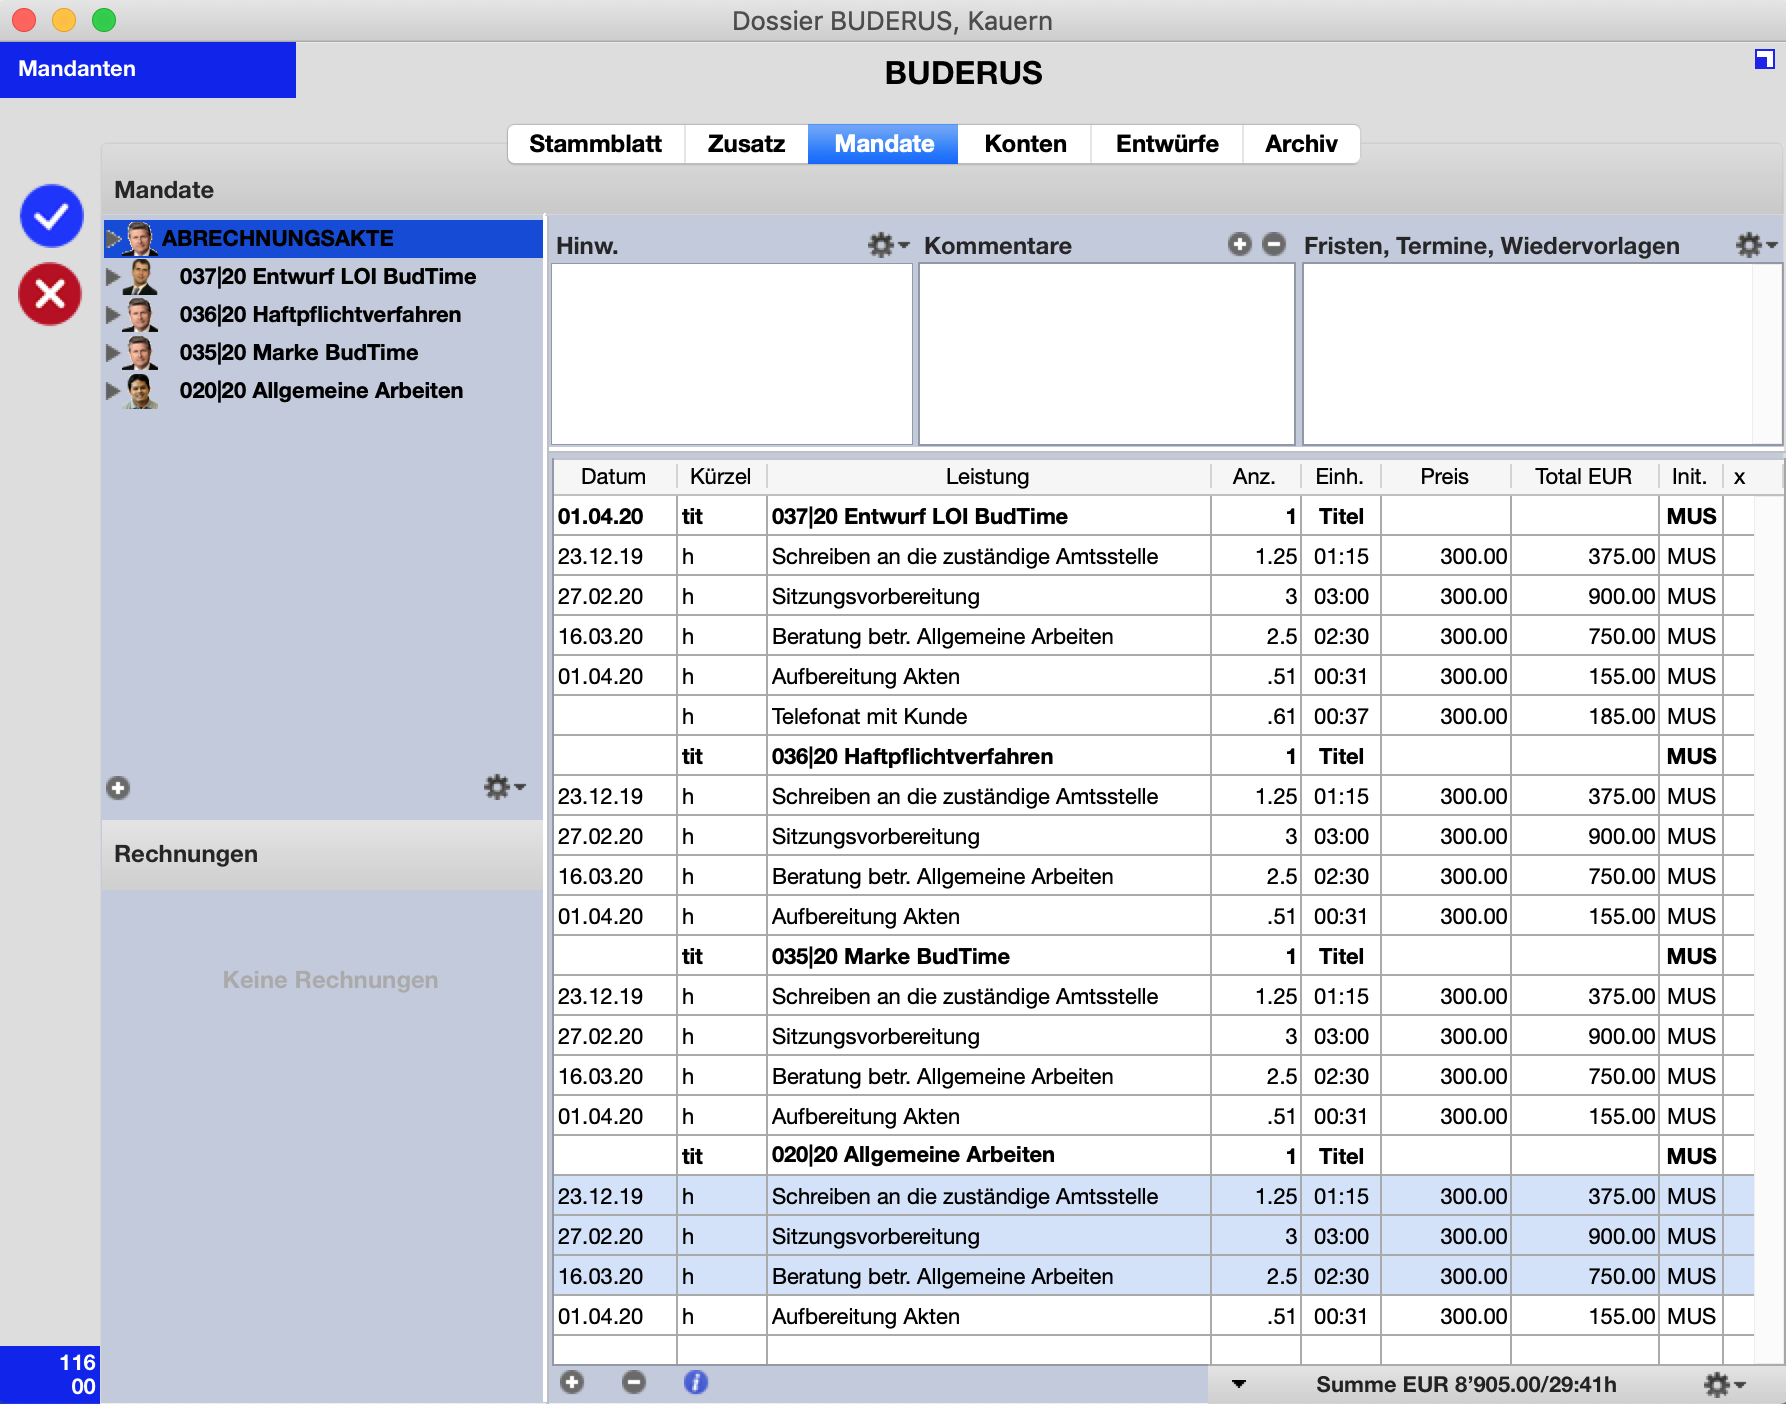Open the Summe dropdown arrow
The height and width of the screenshot is (1404, 1786).
(1239, 1384)
